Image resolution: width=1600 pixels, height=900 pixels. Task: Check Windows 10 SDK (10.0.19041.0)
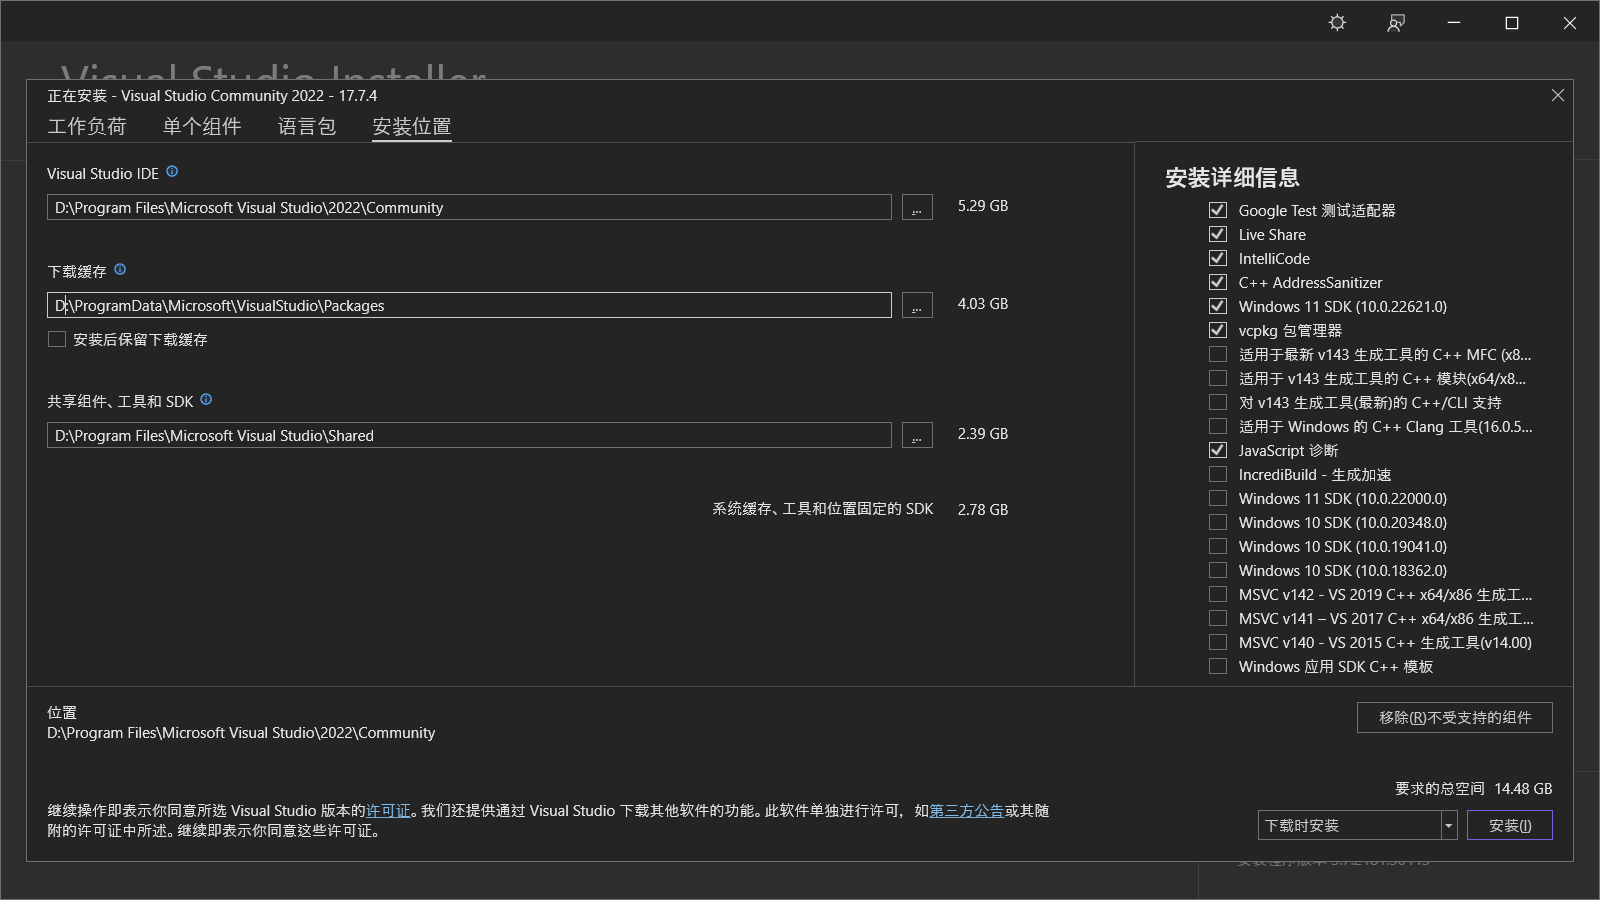coord(1218,546)
